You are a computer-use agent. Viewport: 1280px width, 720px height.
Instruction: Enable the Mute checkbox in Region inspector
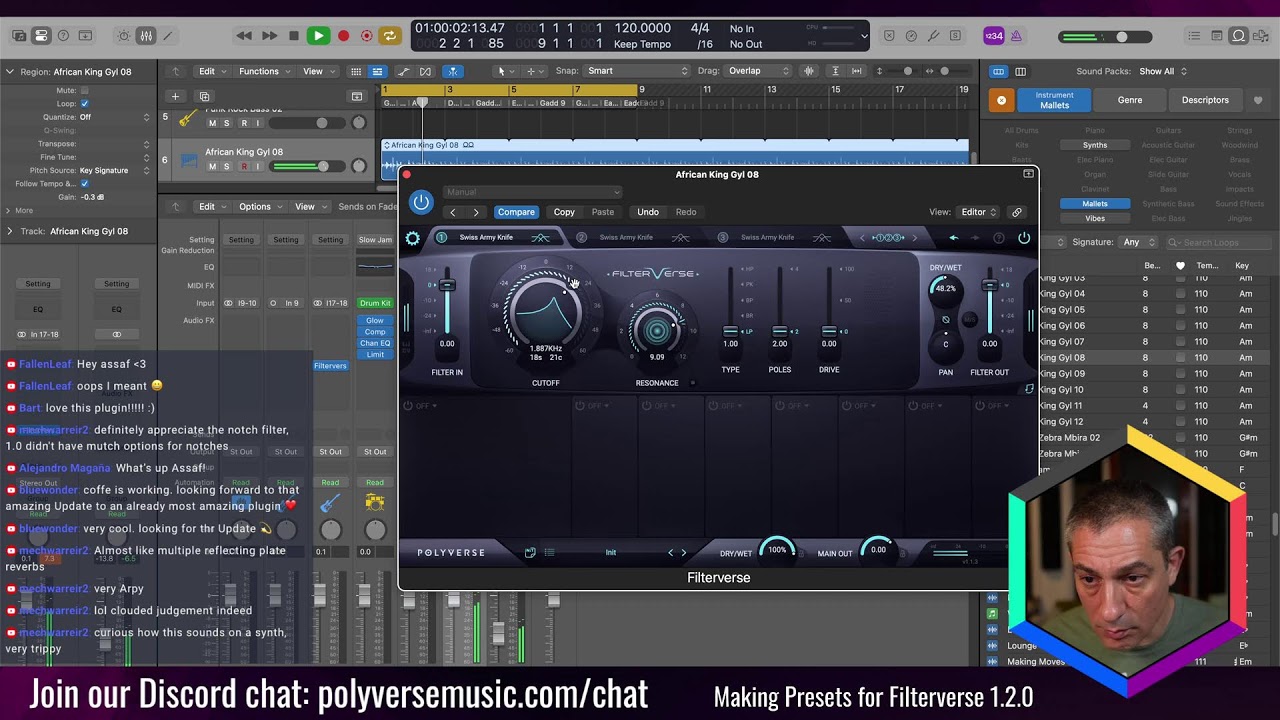tap(84, 90)
